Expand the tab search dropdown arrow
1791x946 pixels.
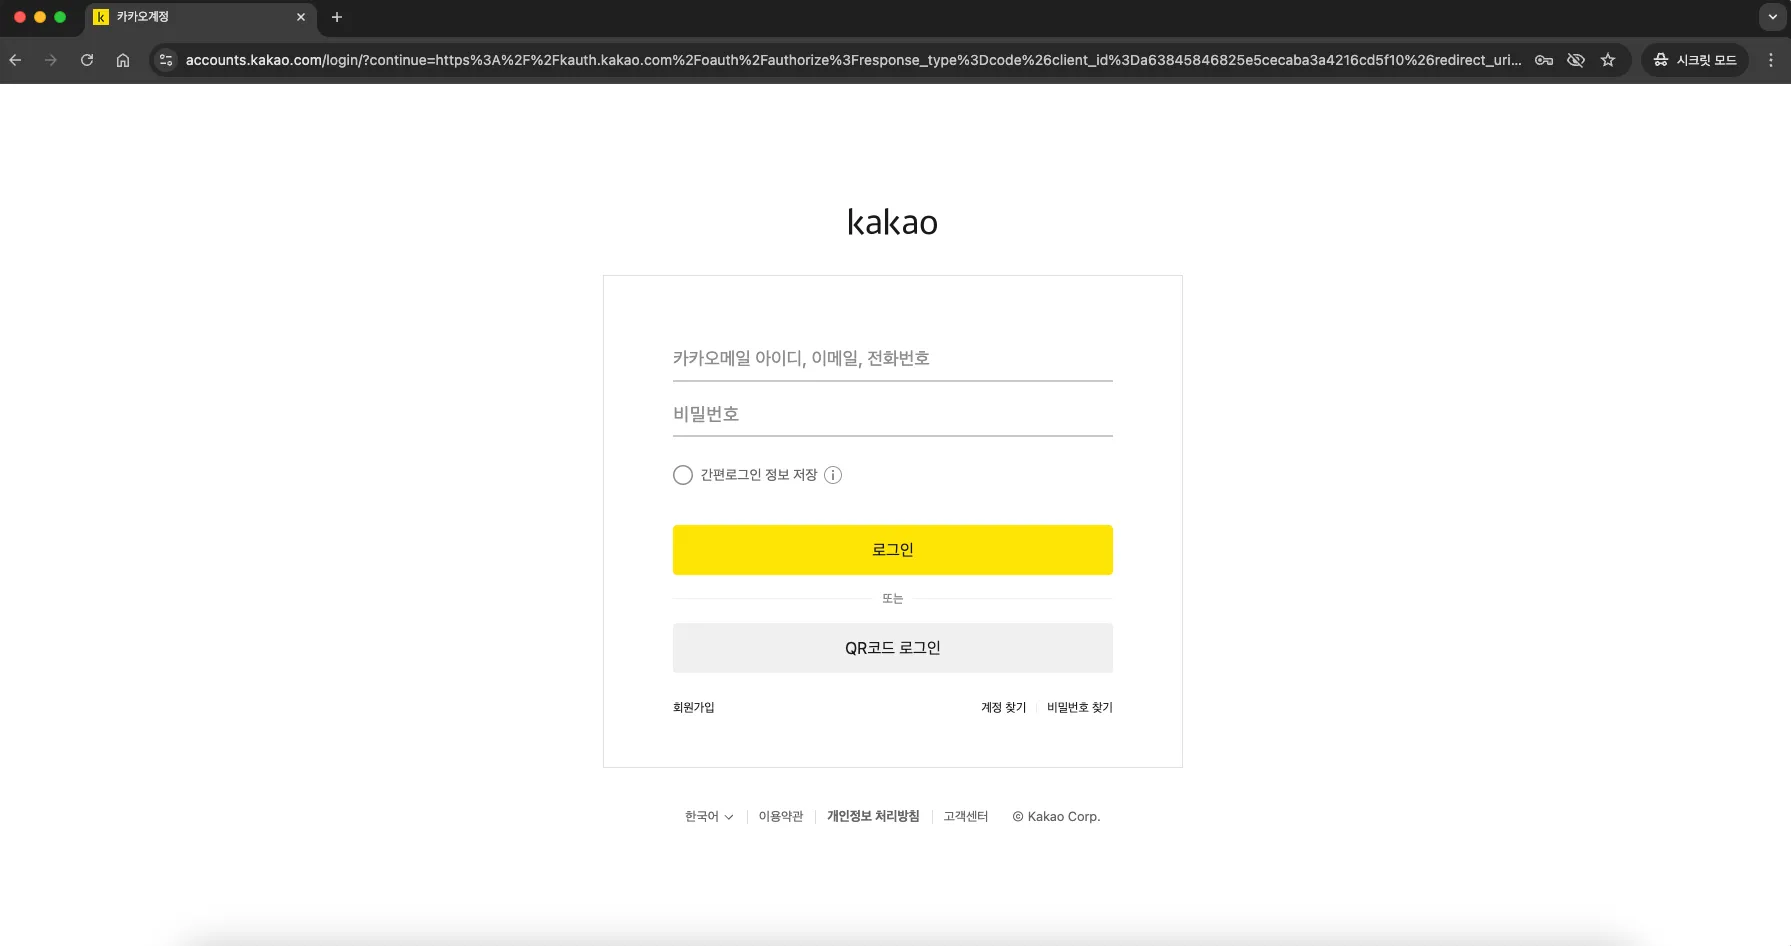(x=1772, y=17)
